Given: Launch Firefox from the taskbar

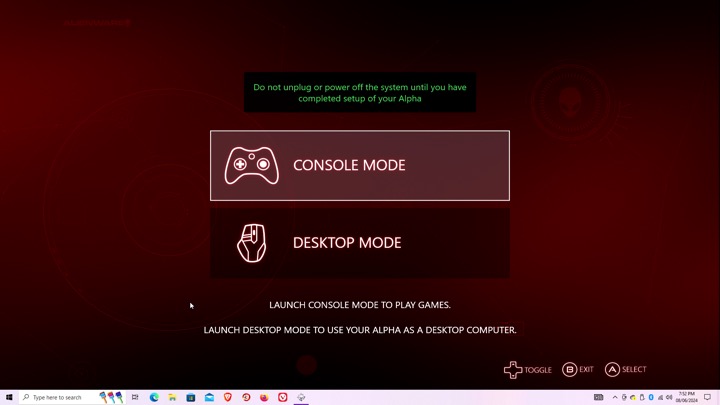Looking at the screenshot, I should tap(264, 397).
